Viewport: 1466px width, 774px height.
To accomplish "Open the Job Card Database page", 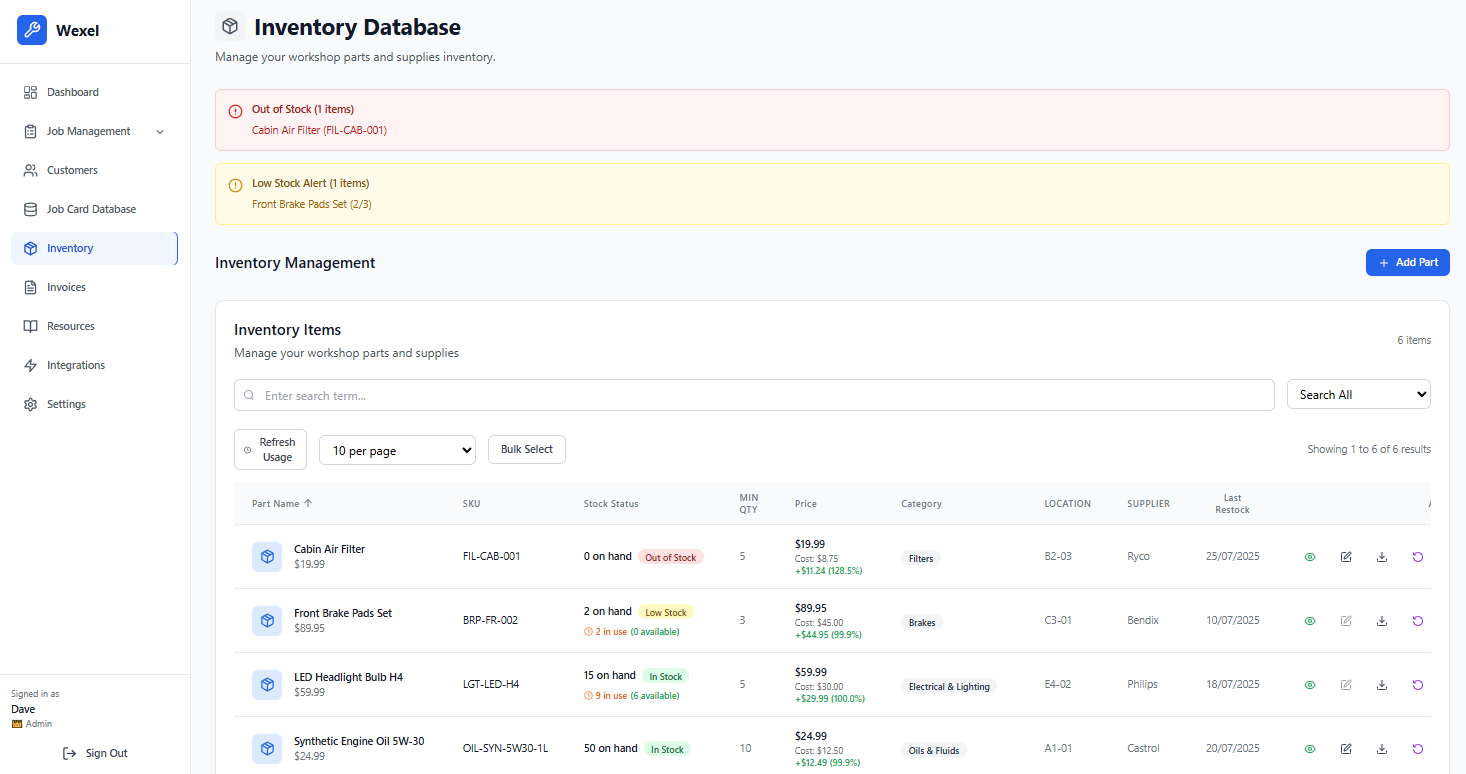I will 94,209.
